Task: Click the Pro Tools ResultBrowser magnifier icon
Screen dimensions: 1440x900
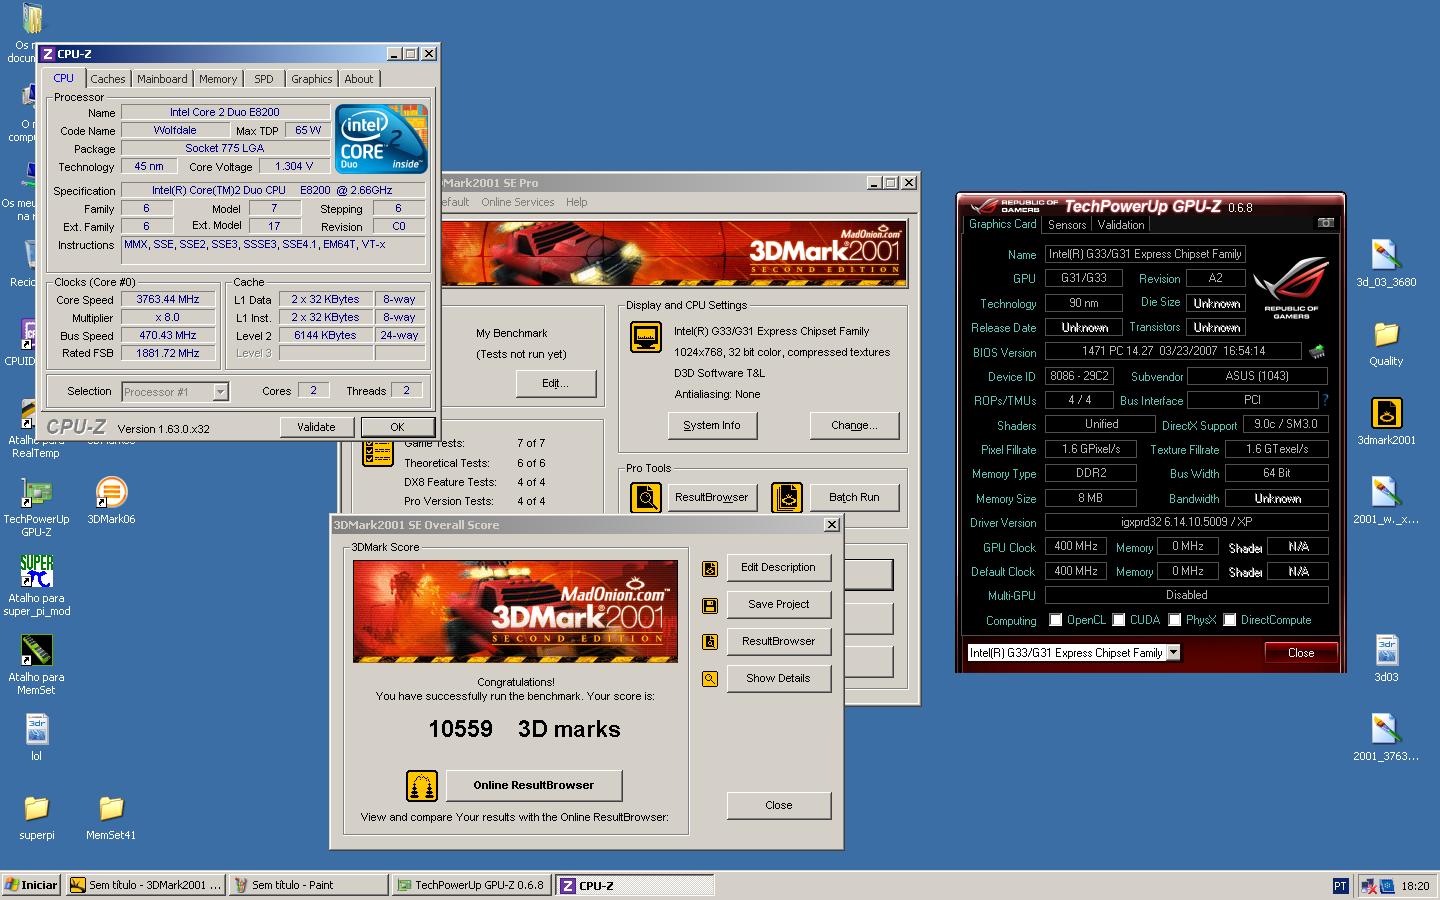Action: (x=645, y=497)
